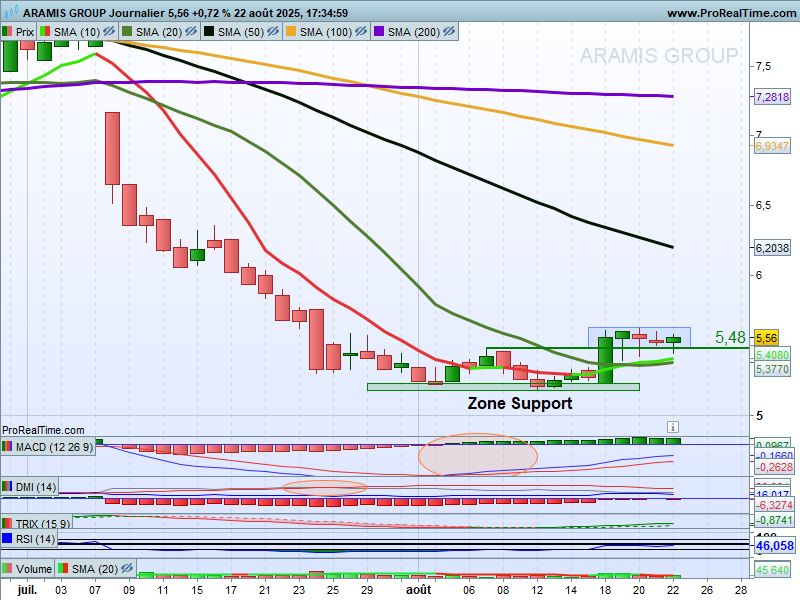Click the RSI indicator blue icon
This screenshot has width=800, height=600.
(7, 538)
